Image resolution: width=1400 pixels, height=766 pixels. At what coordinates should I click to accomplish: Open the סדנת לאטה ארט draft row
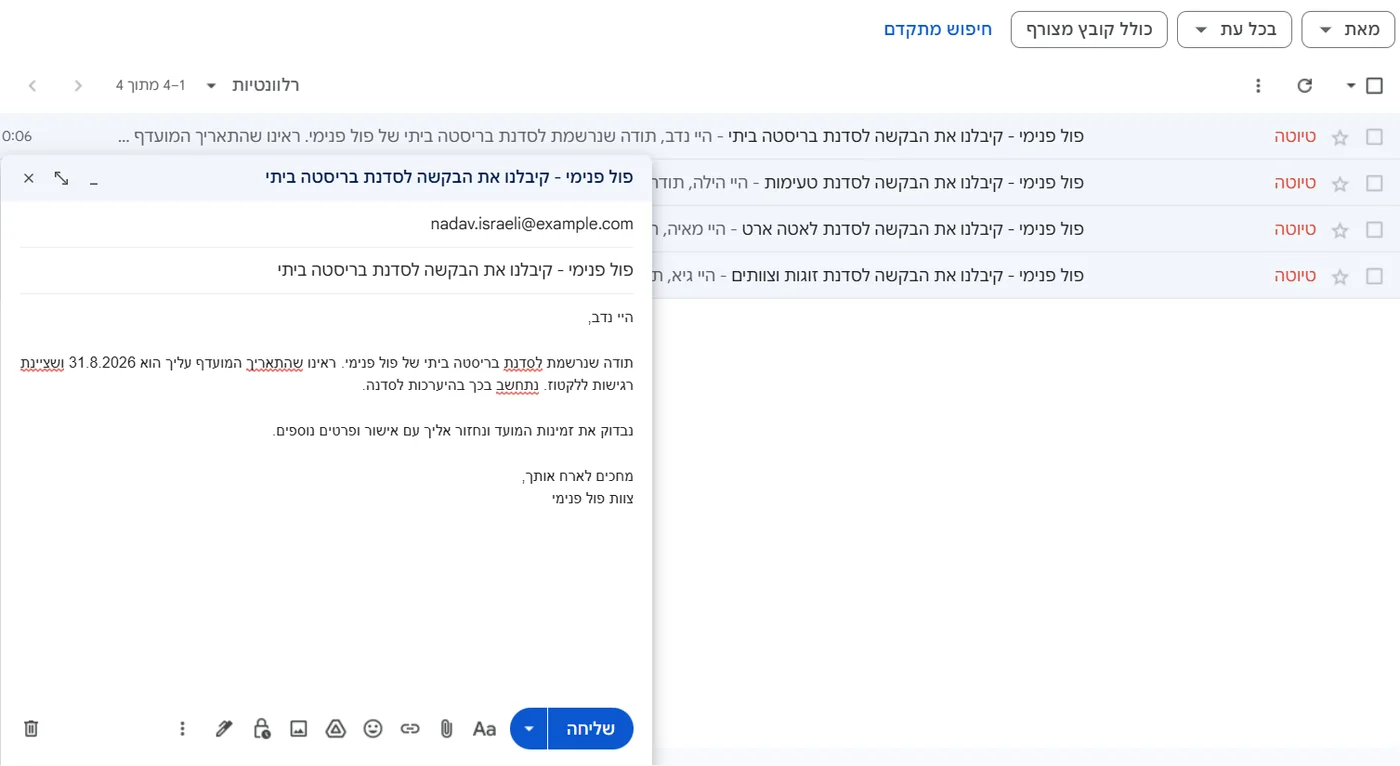tap(1025, 230)
